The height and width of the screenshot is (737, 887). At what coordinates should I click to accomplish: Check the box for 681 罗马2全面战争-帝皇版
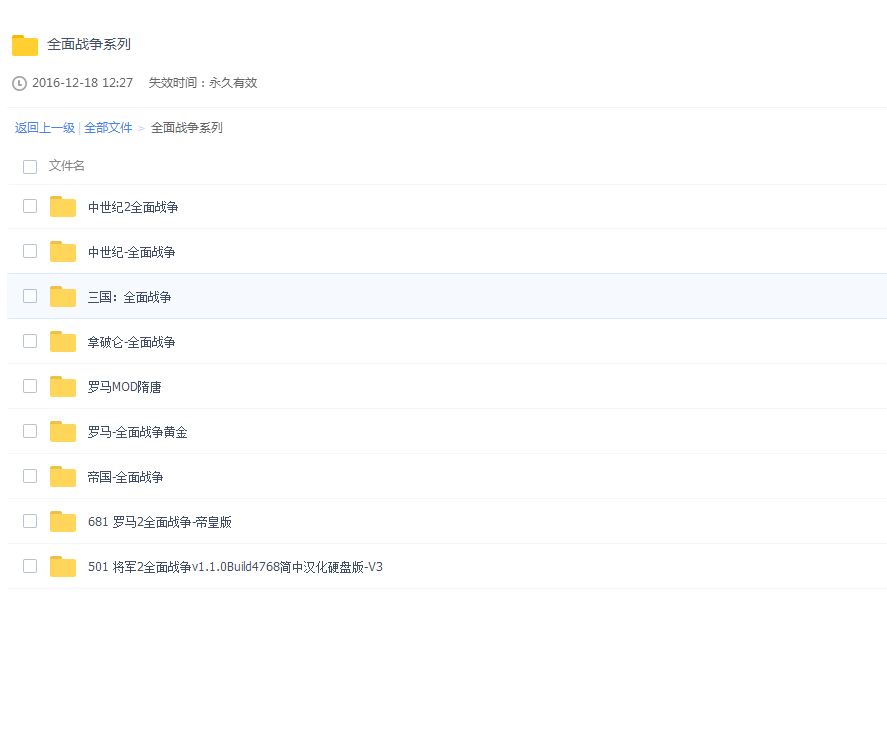tap(30, 521)
